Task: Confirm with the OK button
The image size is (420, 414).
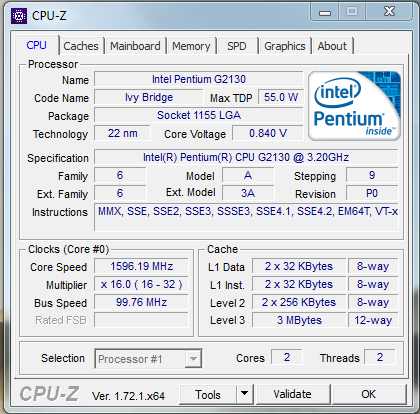Action: pos(368,394)
